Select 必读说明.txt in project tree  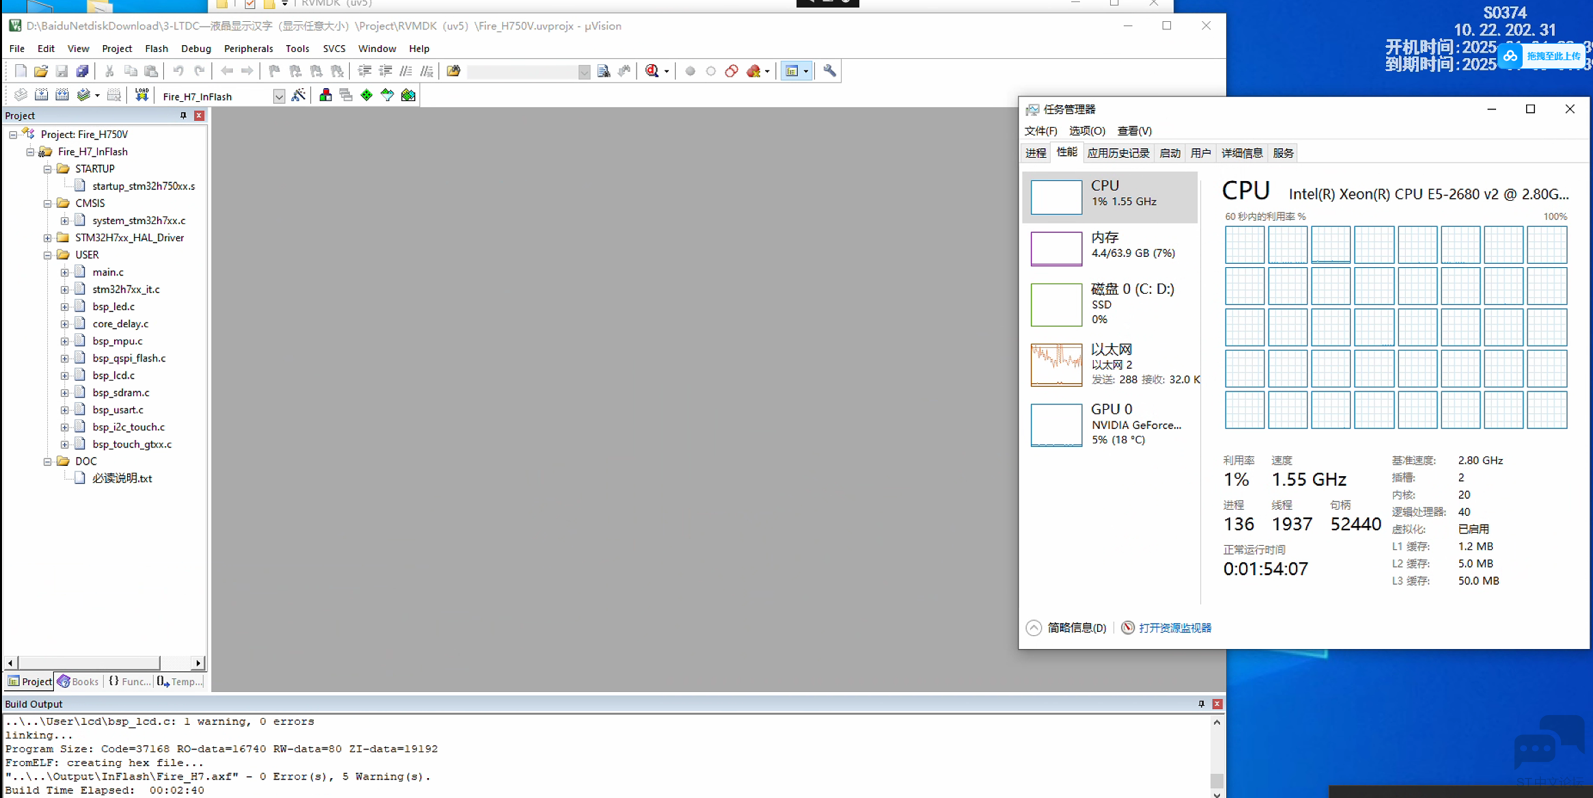[122, 478]
